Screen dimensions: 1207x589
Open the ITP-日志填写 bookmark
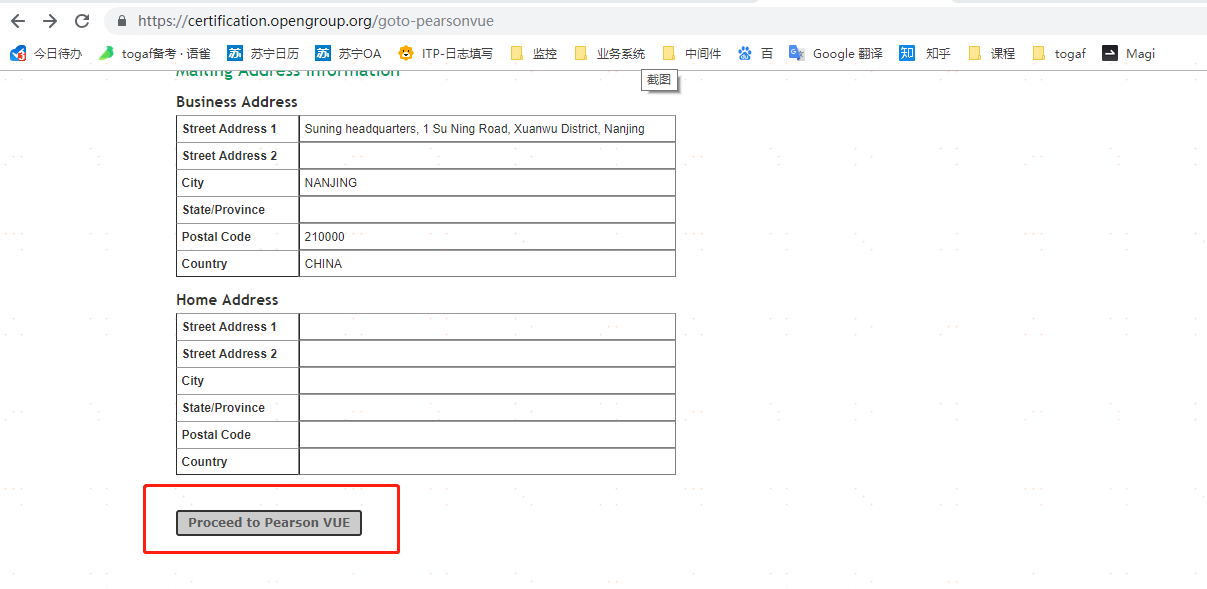445,54
